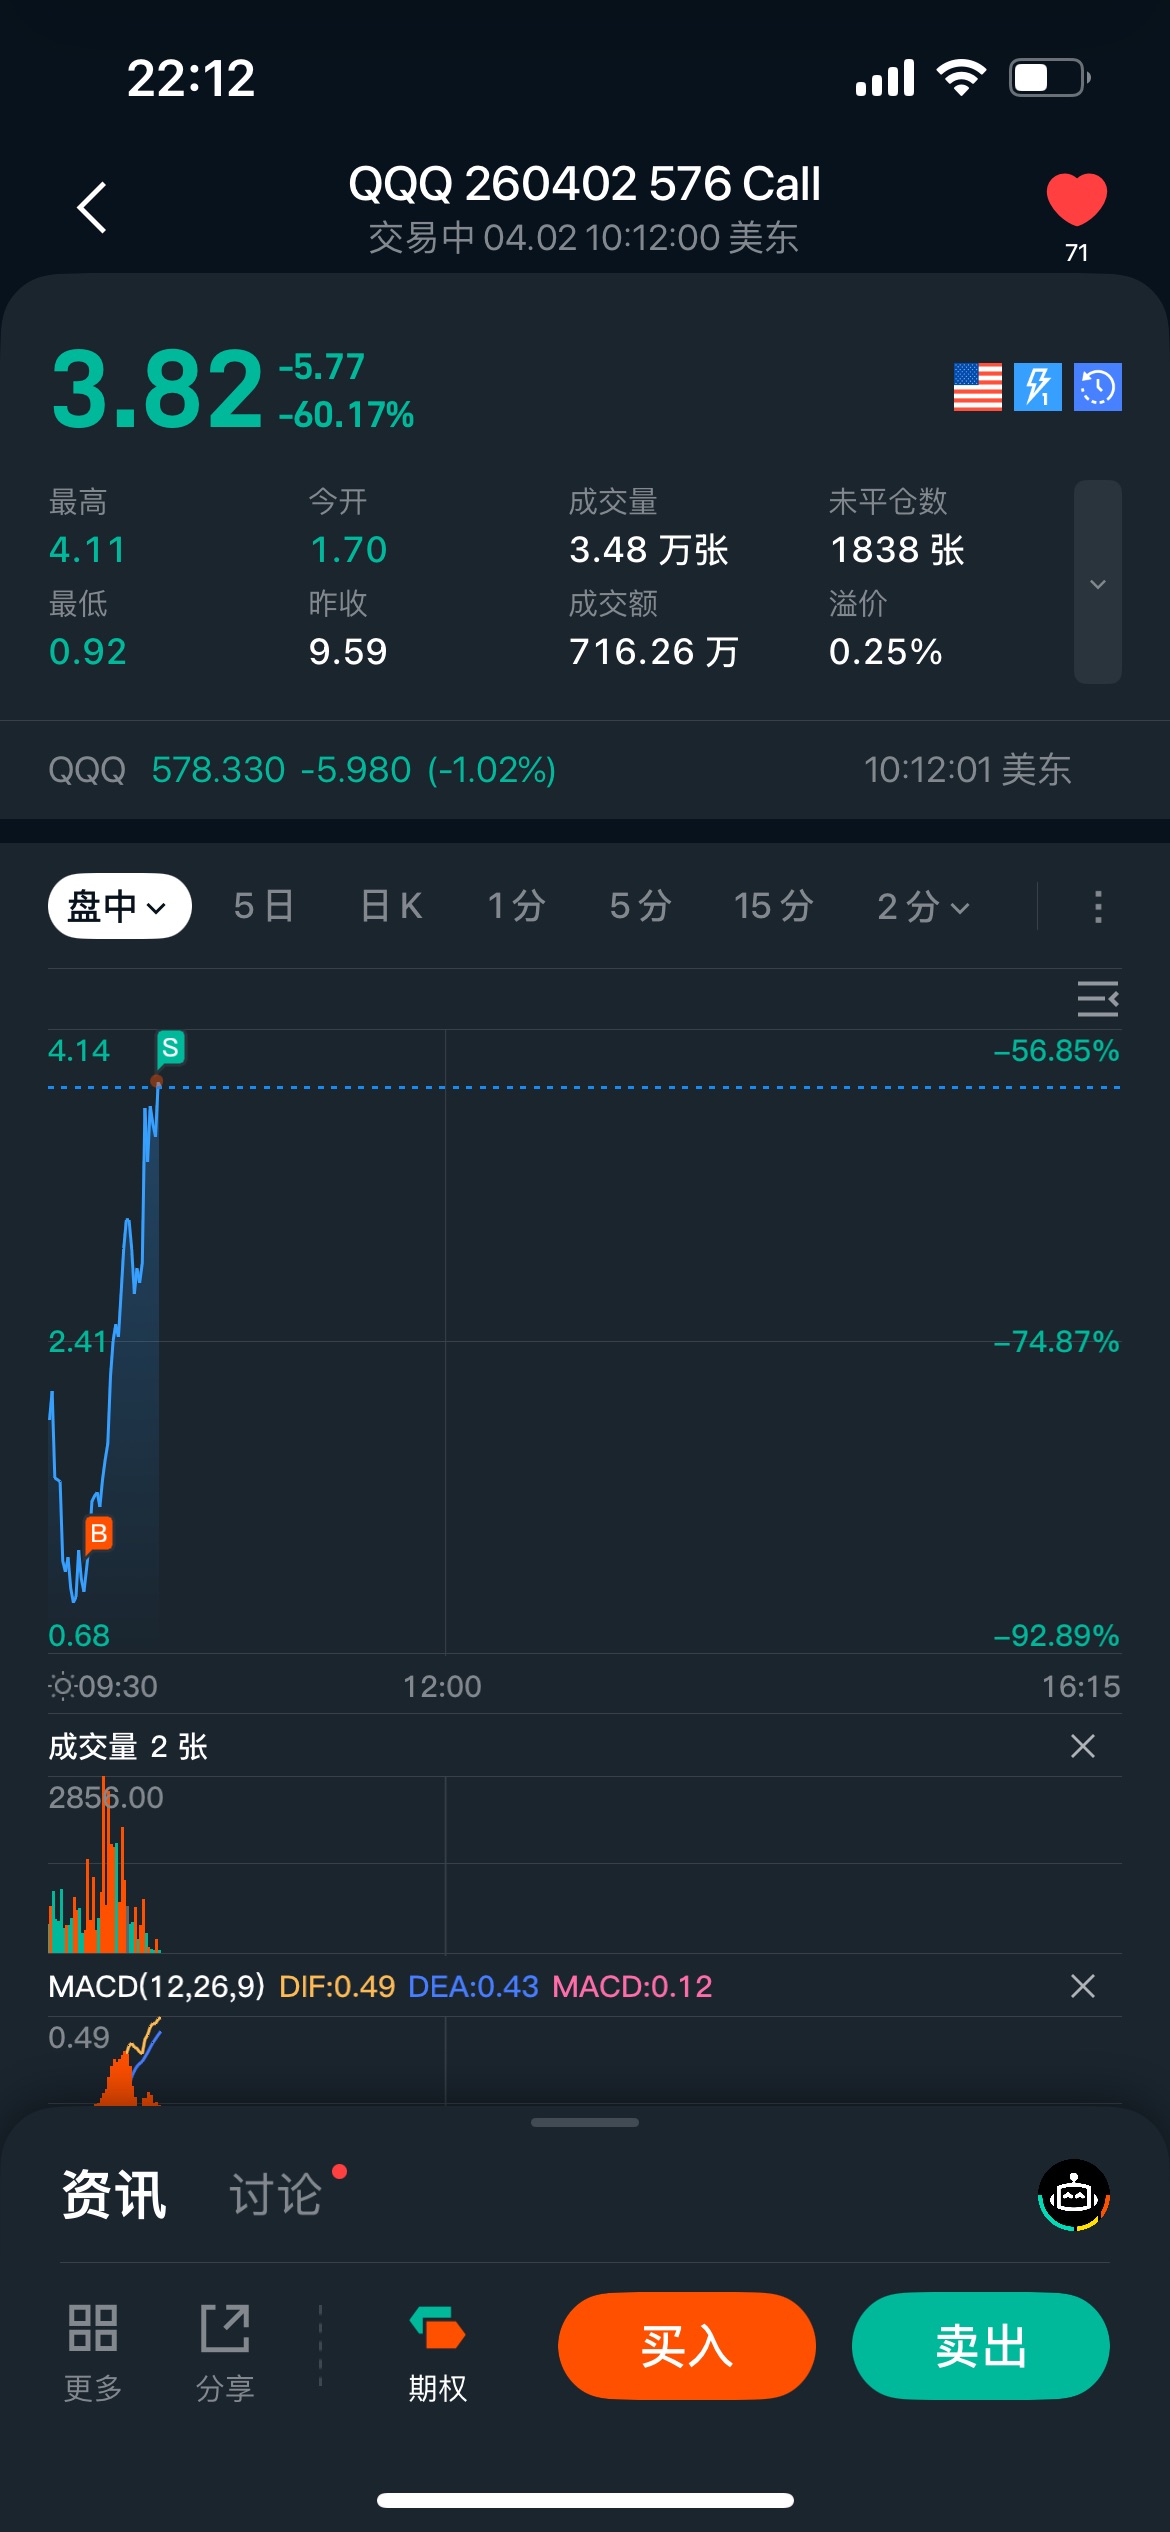Tap the blue lightning bolt icon
Screen dimensions: 1170x2532
1037,387
